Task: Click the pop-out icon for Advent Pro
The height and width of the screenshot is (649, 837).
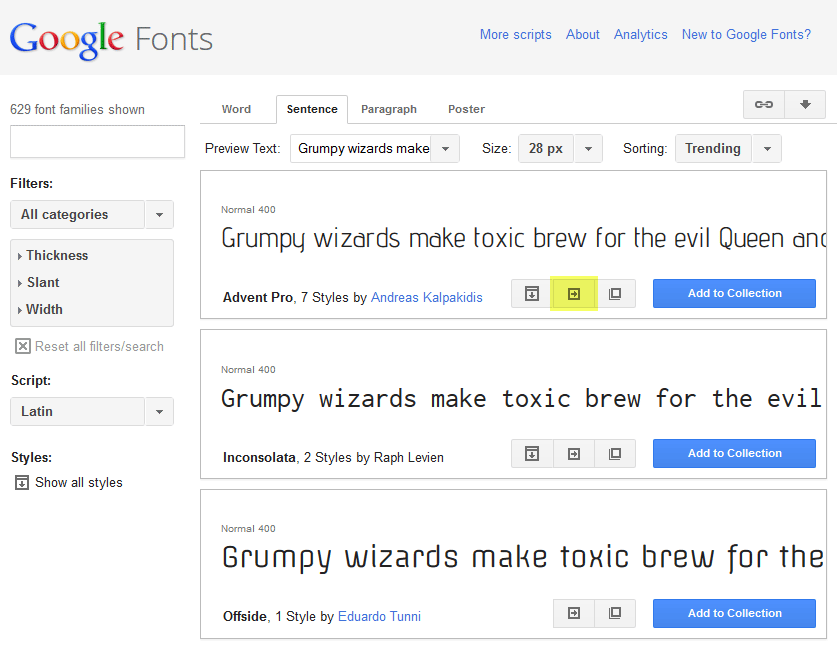Action: [615, 294]
